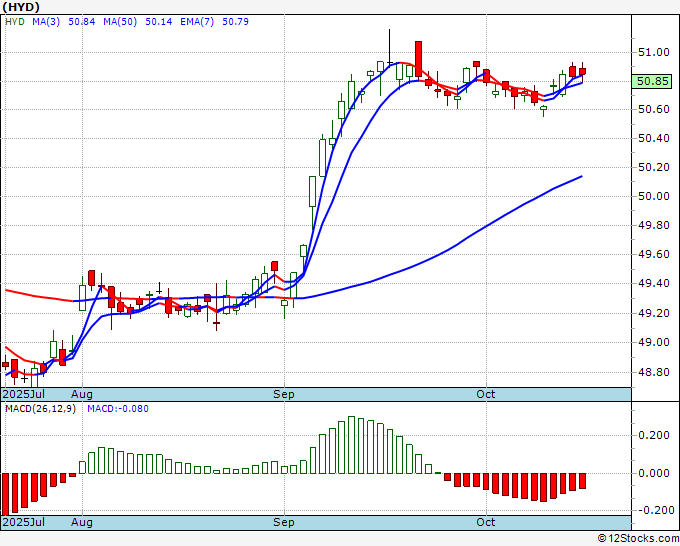Click Sep on MACD date axis
This screenshot has height=546, width=680.
coord(284,522)
